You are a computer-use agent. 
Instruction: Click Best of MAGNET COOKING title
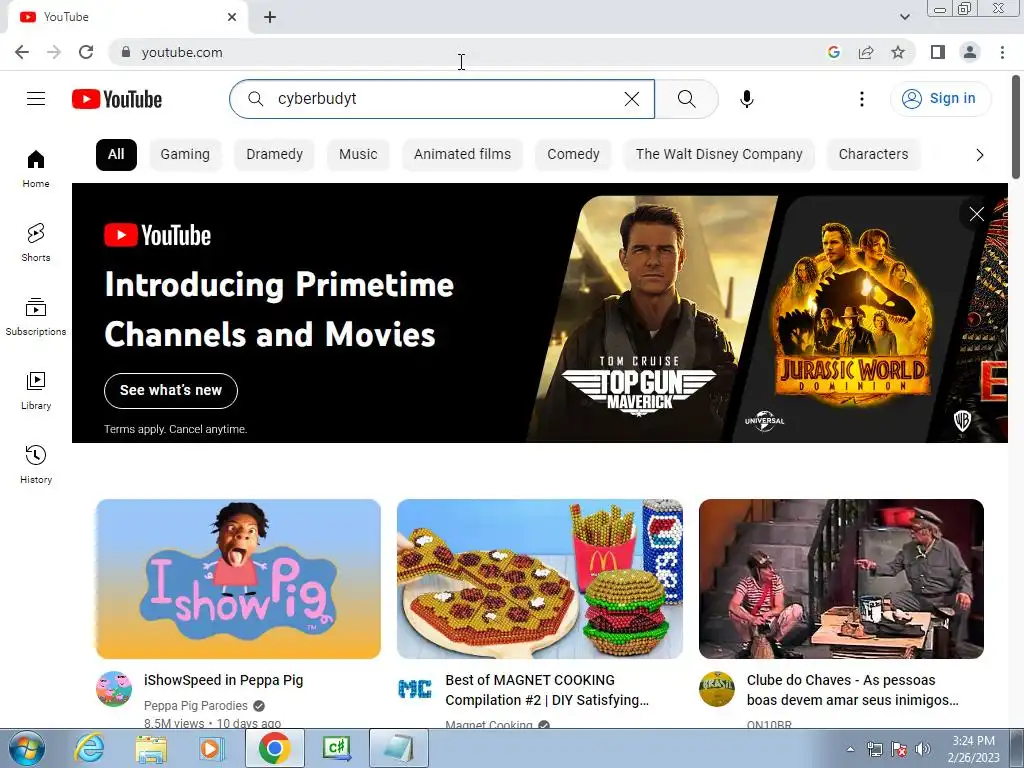[547, 690]
